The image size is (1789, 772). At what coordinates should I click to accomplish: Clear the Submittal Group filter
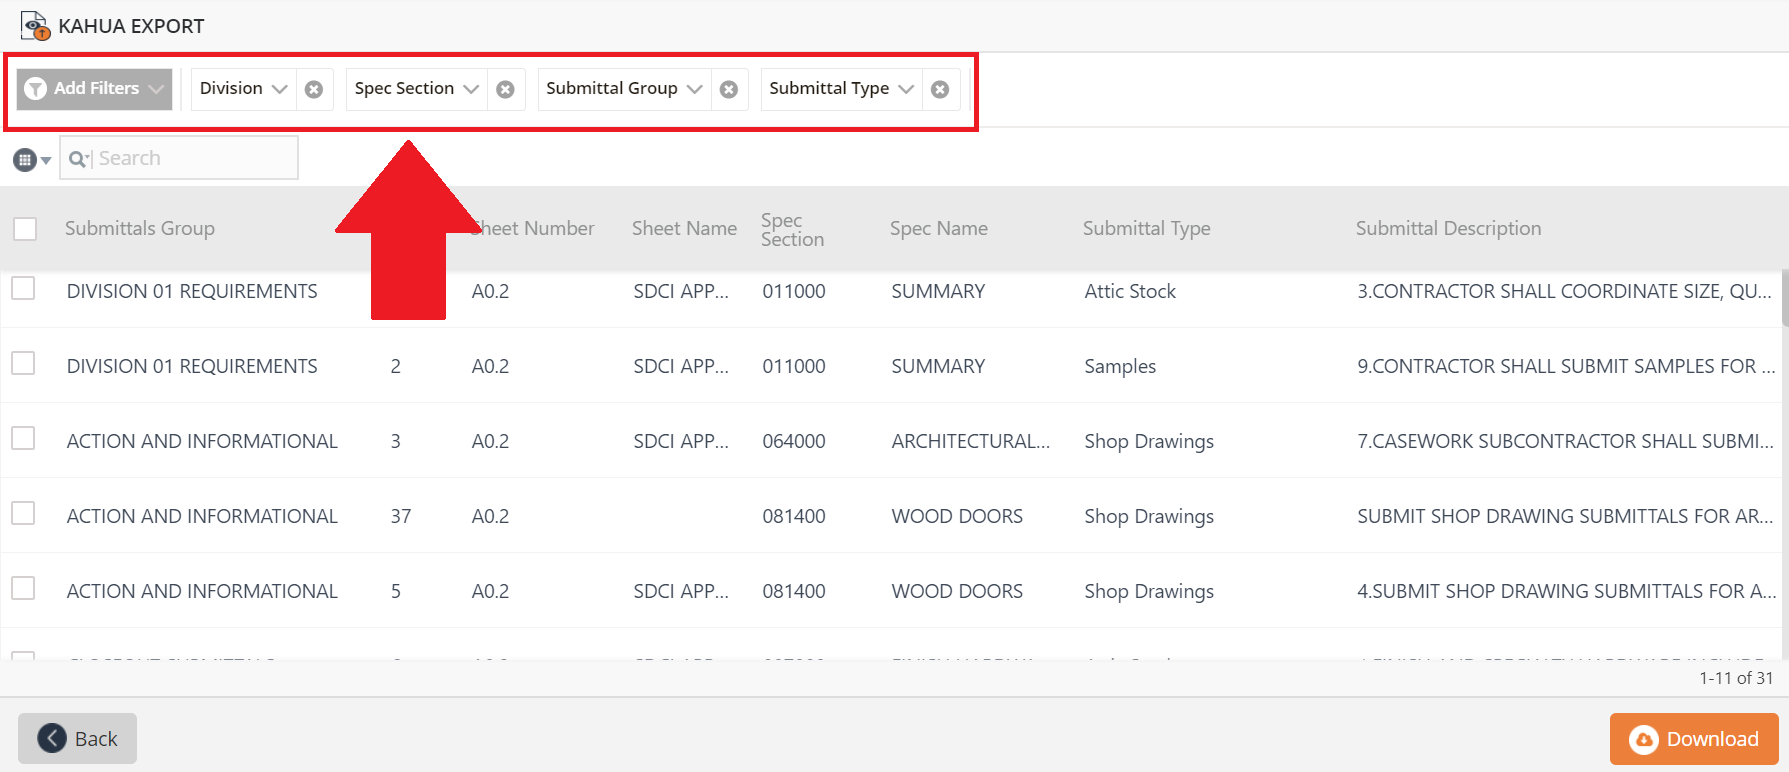coord(729,89)
